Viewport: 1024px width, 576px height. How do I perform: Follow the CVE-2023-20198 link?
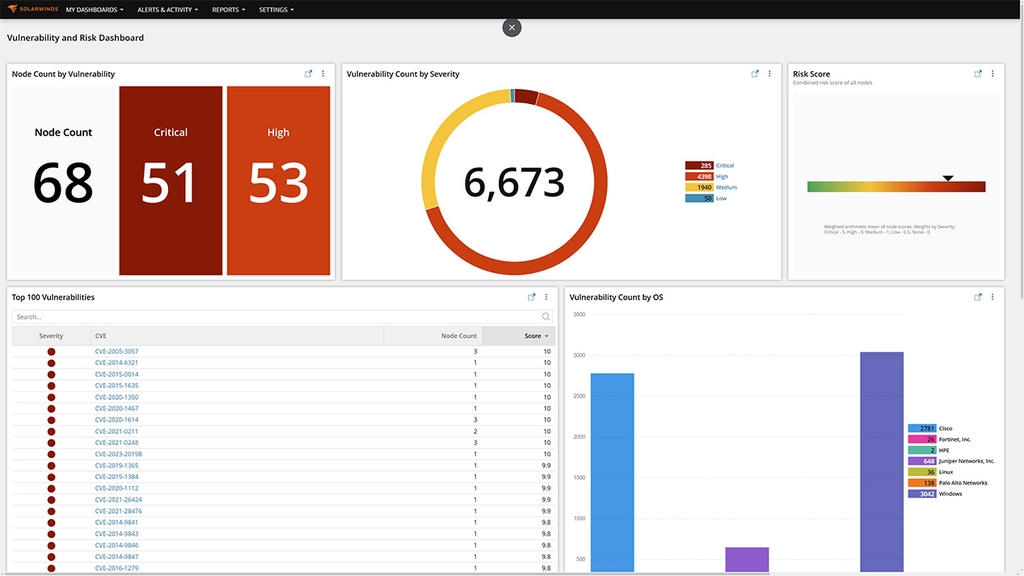click(117, 453)
